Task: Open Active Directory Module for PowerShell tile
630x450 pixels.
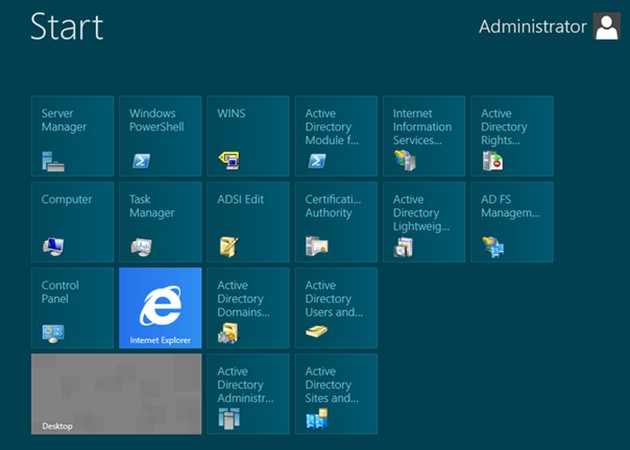Action: tap(336, 136)
